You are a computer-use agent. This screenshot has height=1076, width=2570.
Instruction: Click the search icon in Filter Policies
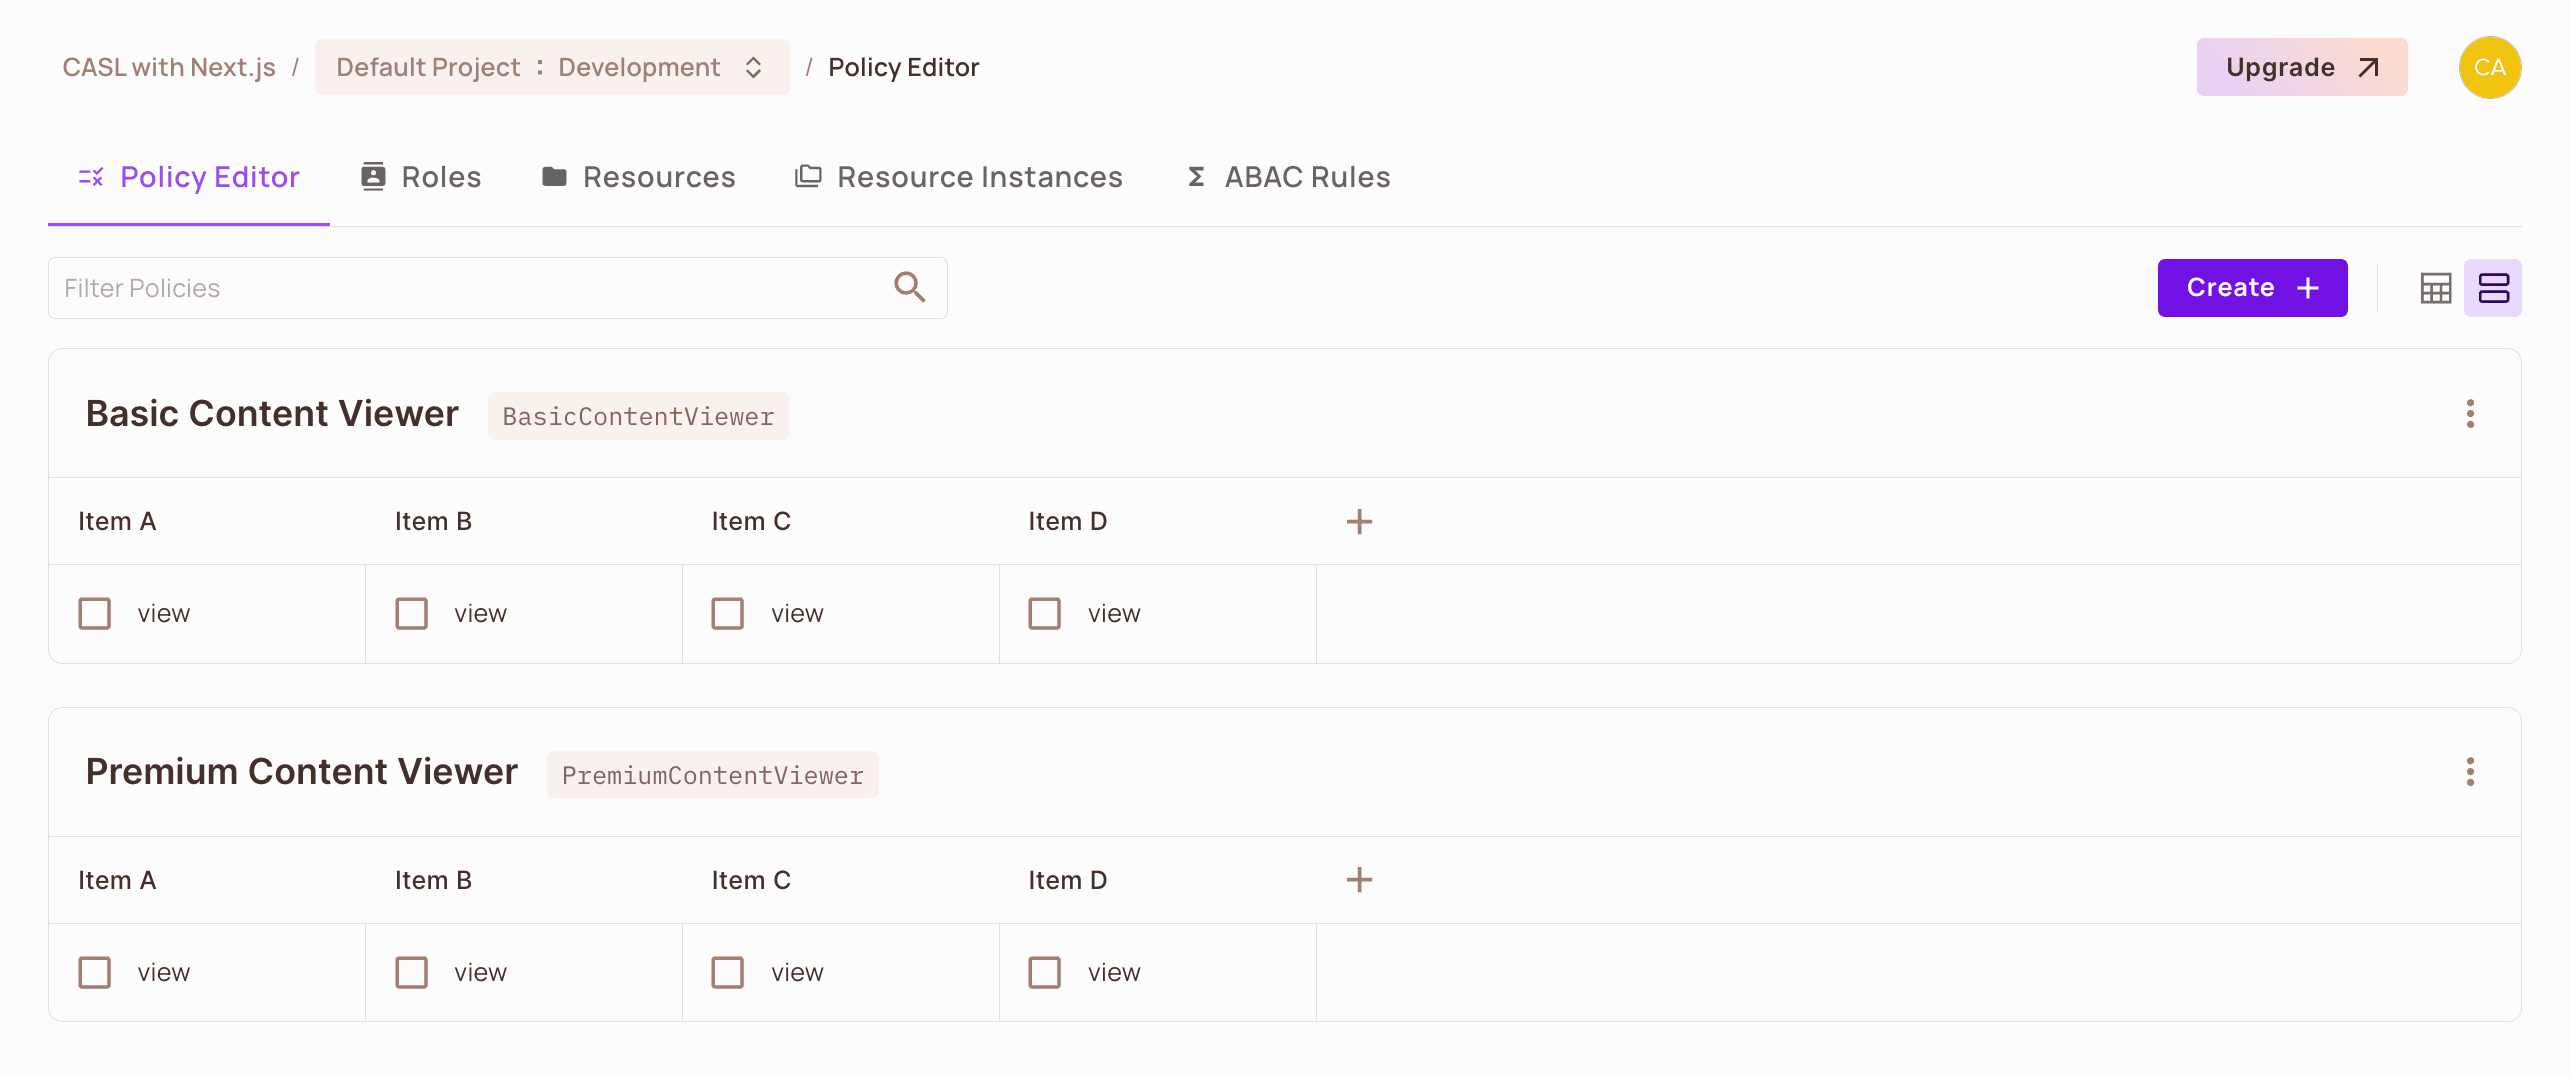pos(909,287)
